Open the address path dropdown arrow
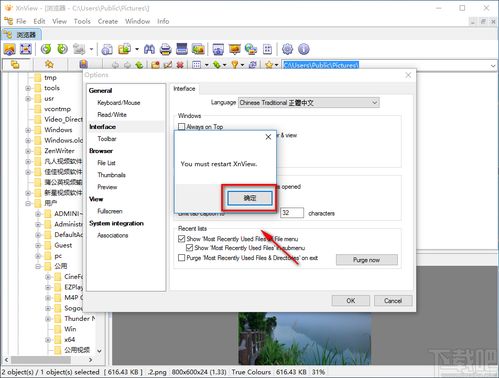The height and width of the screenshot is (378, 499). point(493,66)
